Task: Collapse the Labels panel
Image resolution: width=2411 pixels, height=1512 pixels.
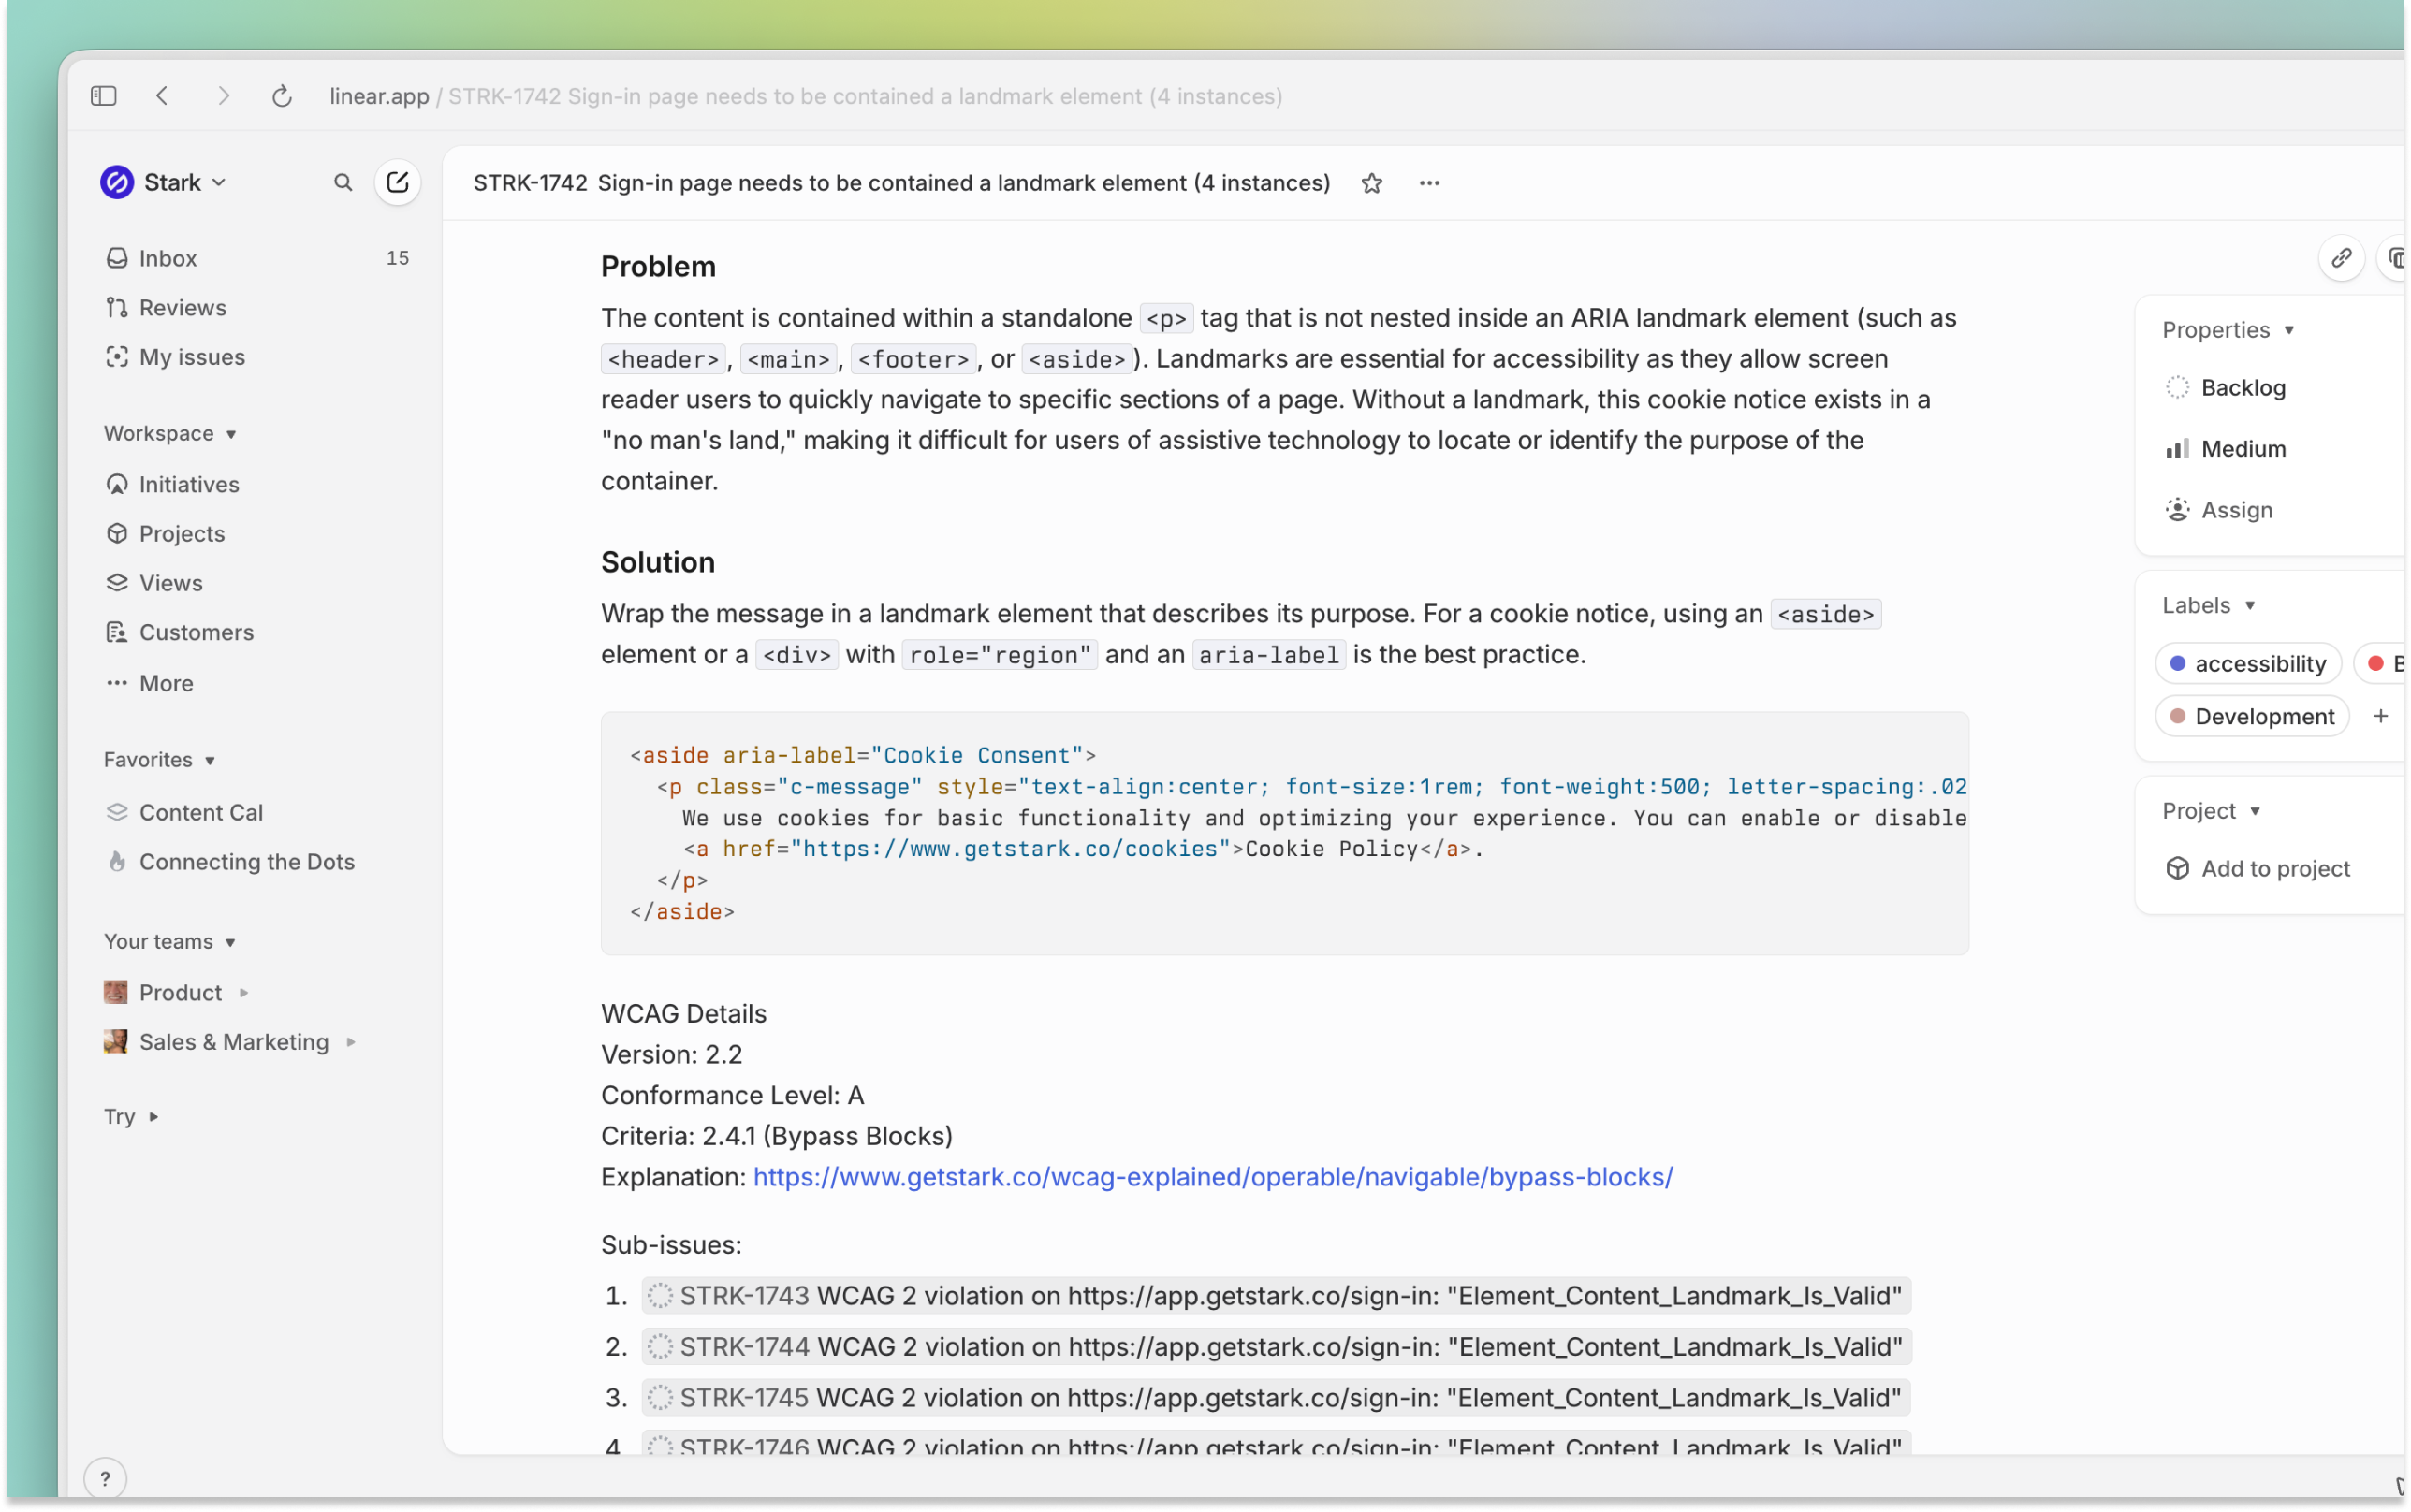Action: tap(2209, 606)
